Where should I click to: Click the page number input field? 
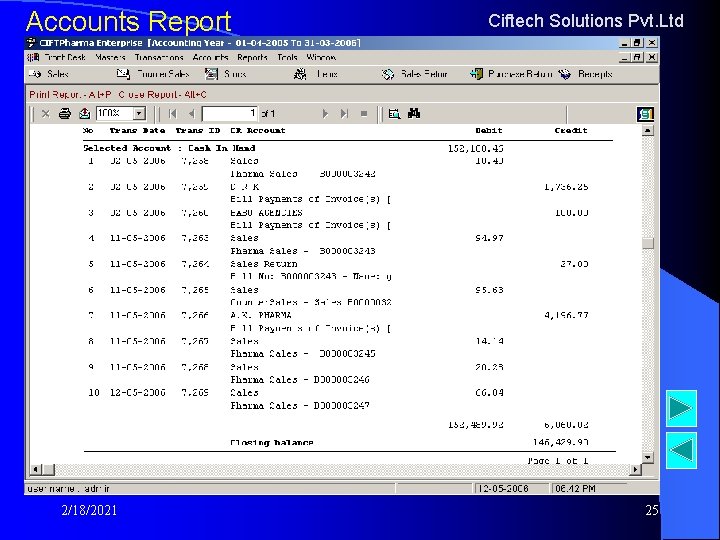[230, 113]
